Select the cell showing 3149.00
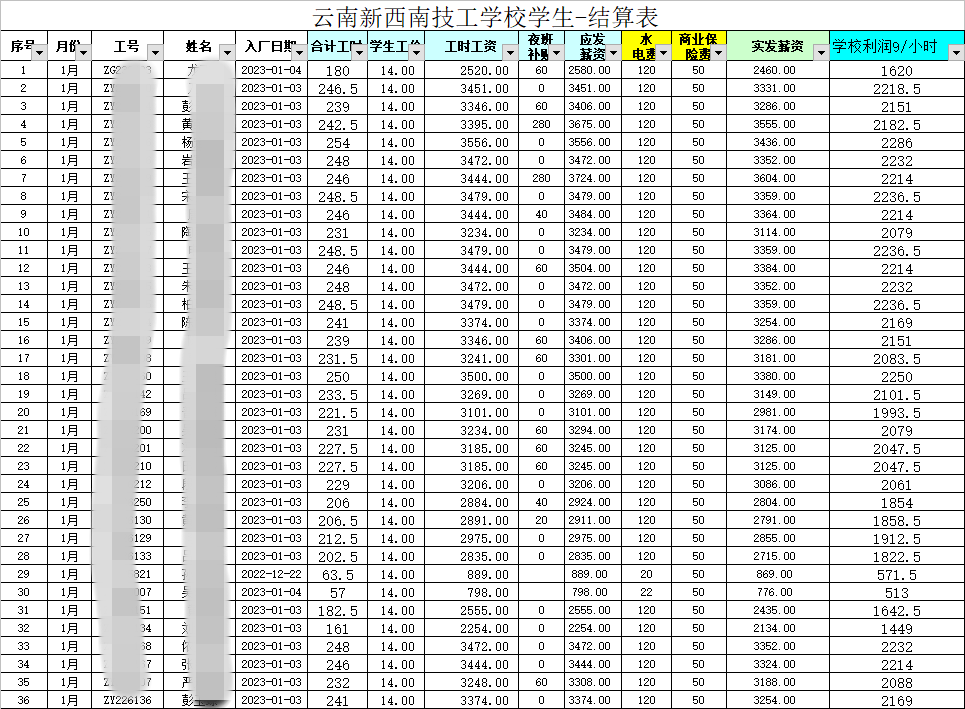Viewport: 965px width, 709px height. pos(778,394)
